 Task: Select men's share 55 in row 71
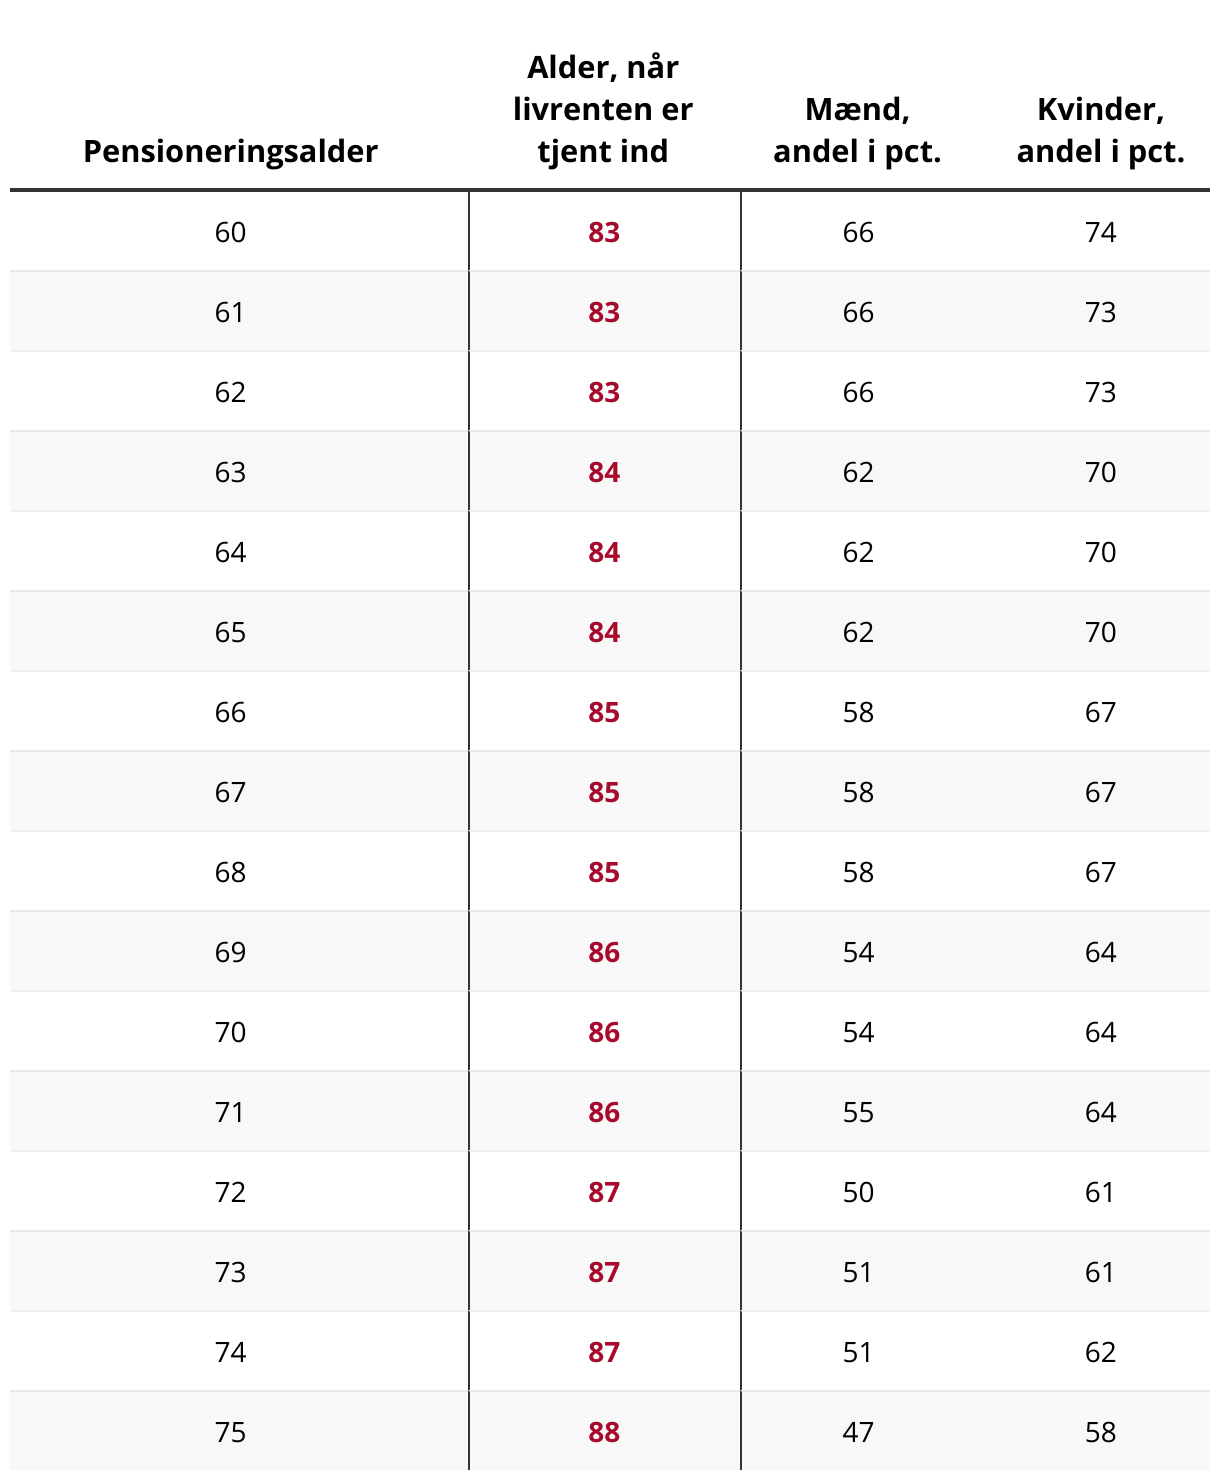[858, 1112]
